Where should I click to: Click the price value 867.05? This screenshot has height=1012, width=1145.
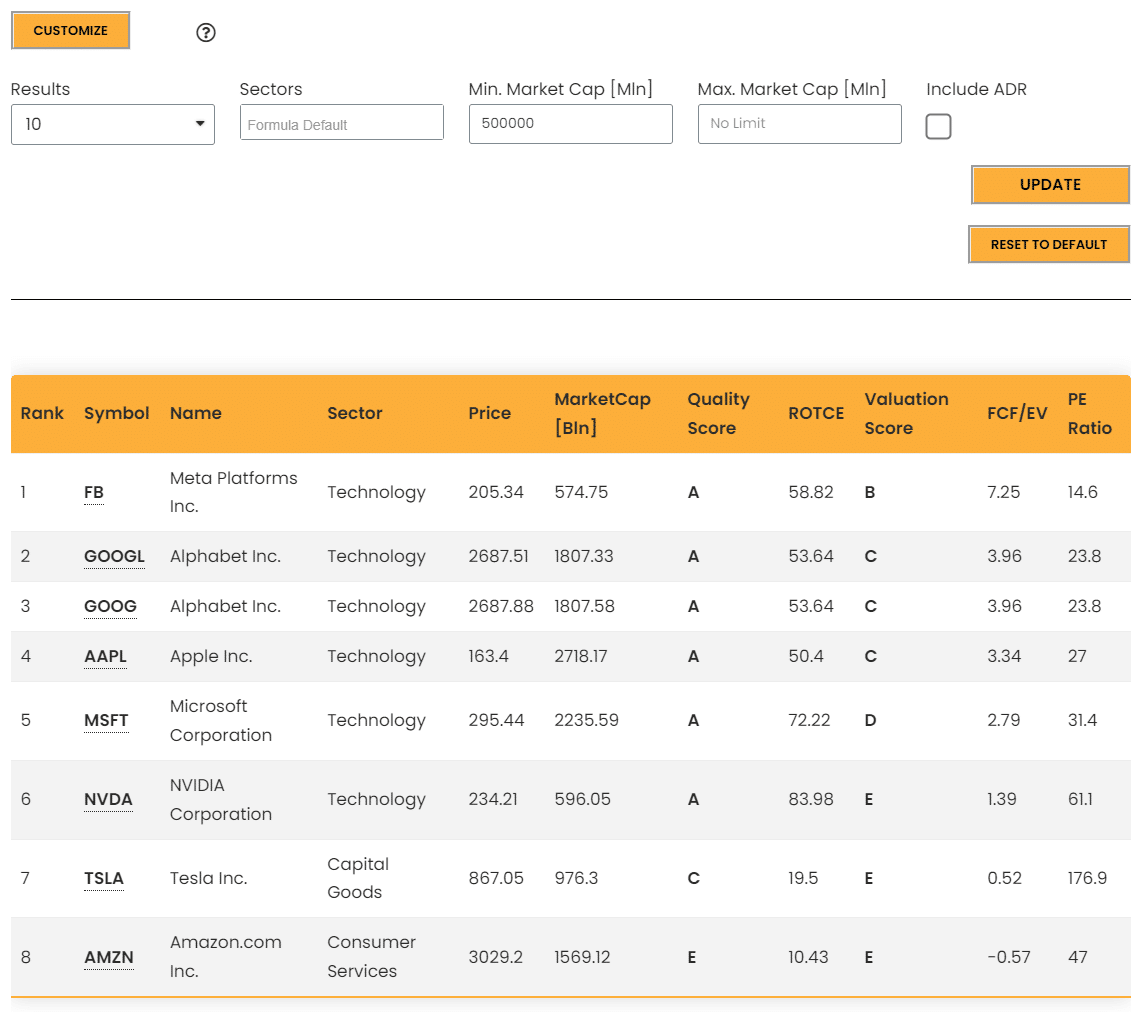pos(496,878)
